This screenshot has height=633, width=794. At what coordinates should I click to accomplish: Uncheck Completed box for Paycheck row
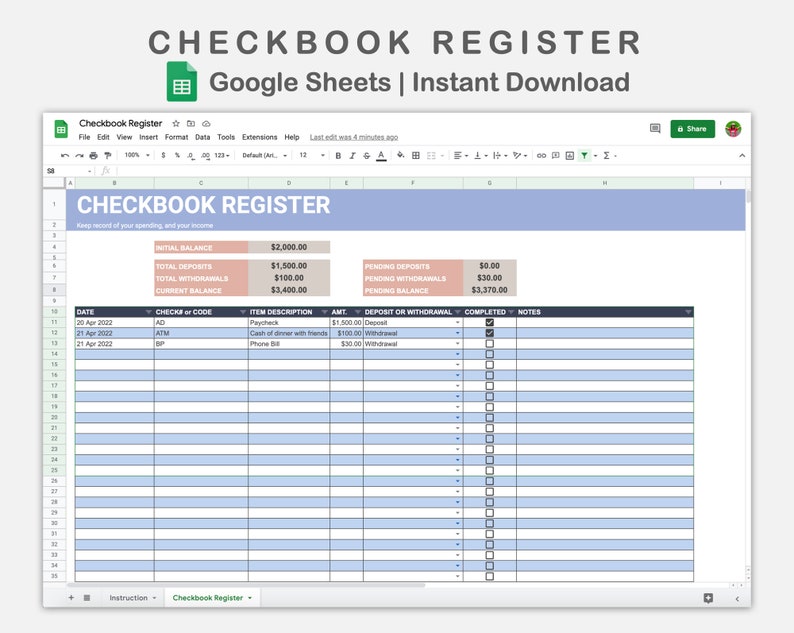click(490, 323)
